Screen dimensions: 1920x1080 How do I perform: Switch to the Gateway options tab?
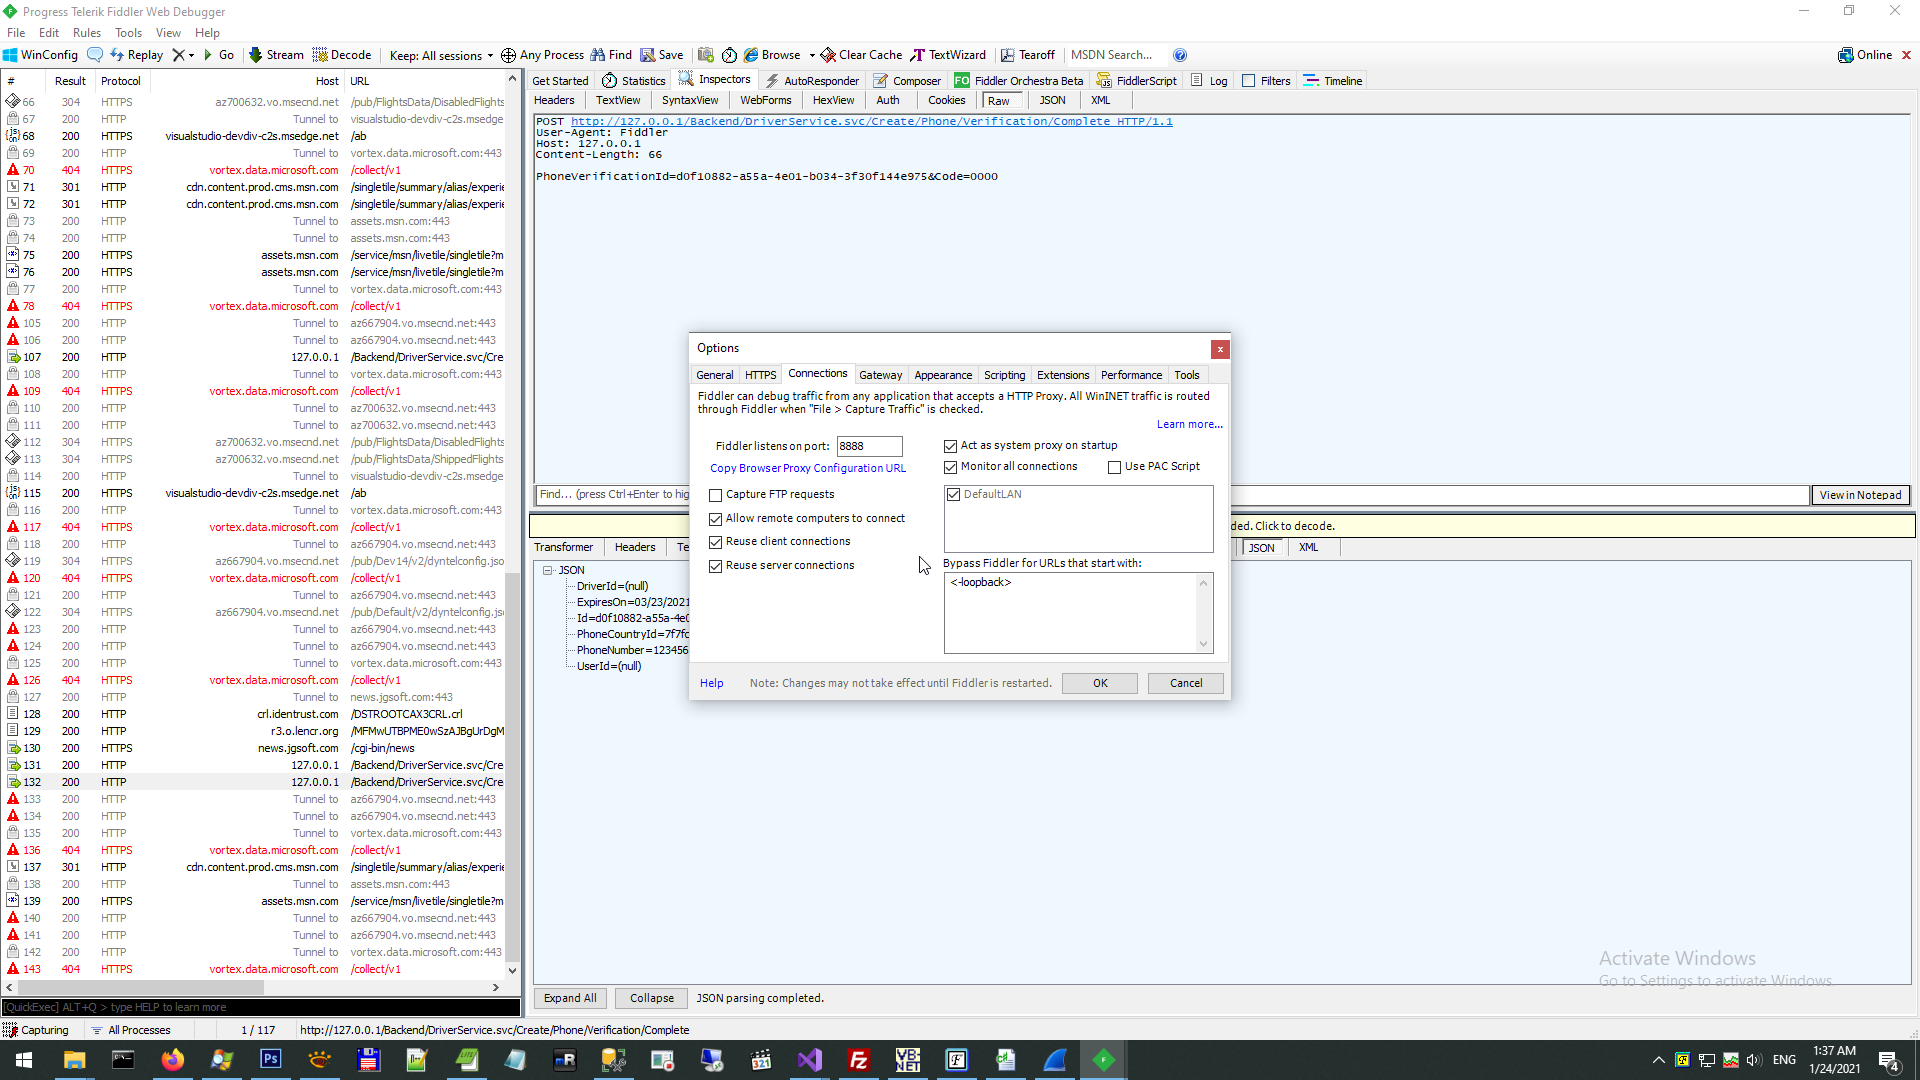[880, 375]
